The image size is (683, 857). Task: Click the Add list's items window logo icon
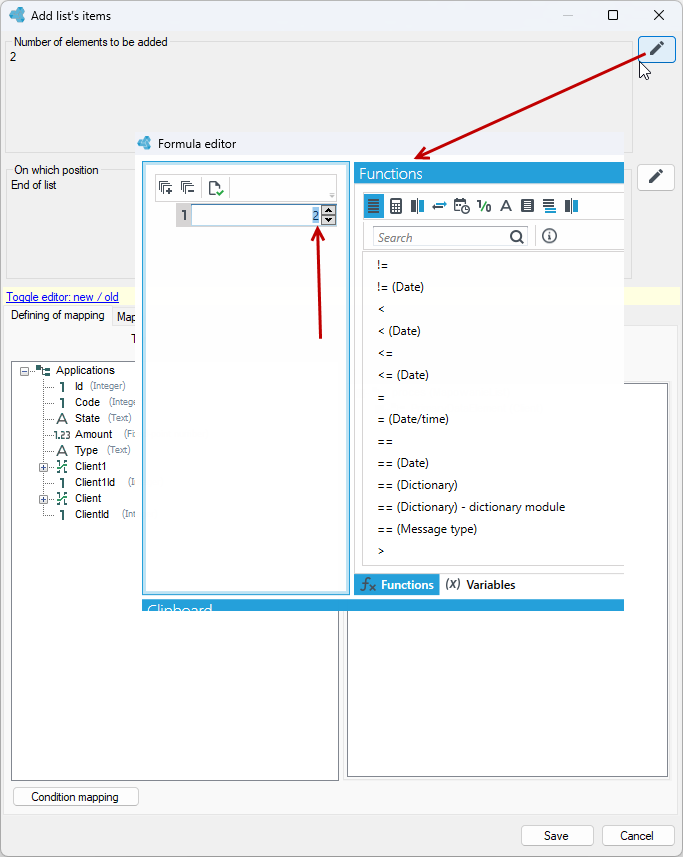17,15
